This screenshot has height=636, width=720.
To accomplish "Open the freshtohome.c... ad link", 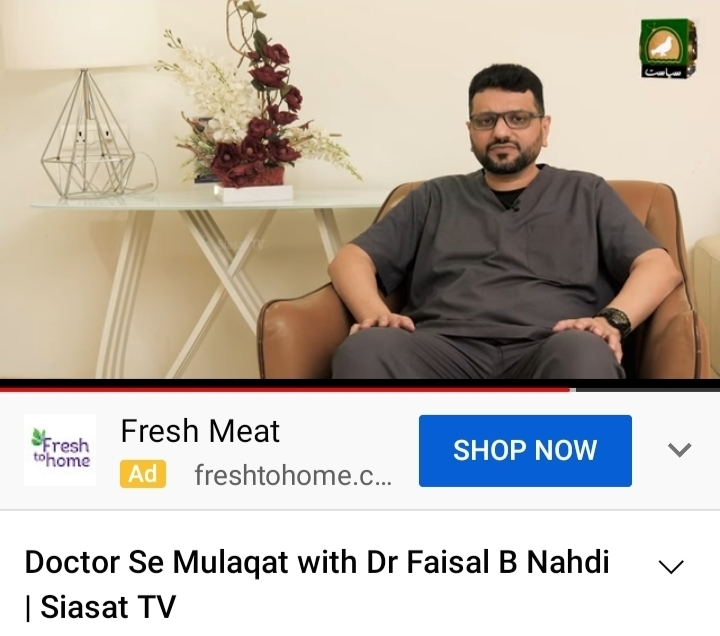I will pos(293,475).
